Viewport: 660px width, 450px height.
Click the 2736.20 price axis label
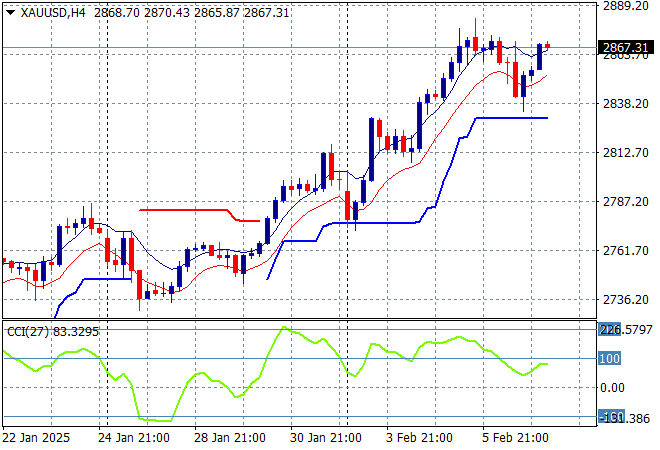(625, 300)
